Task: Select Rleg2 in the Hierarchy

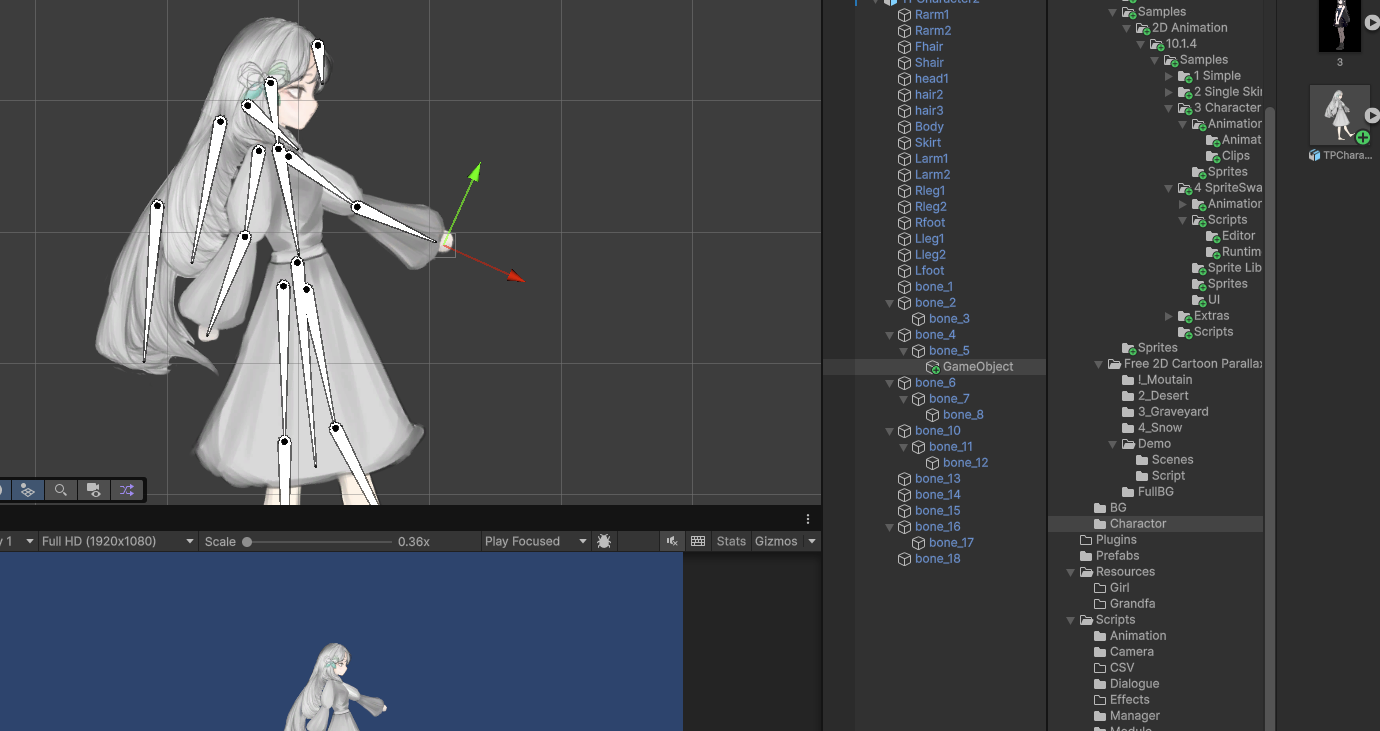Action: click(930, 207)
